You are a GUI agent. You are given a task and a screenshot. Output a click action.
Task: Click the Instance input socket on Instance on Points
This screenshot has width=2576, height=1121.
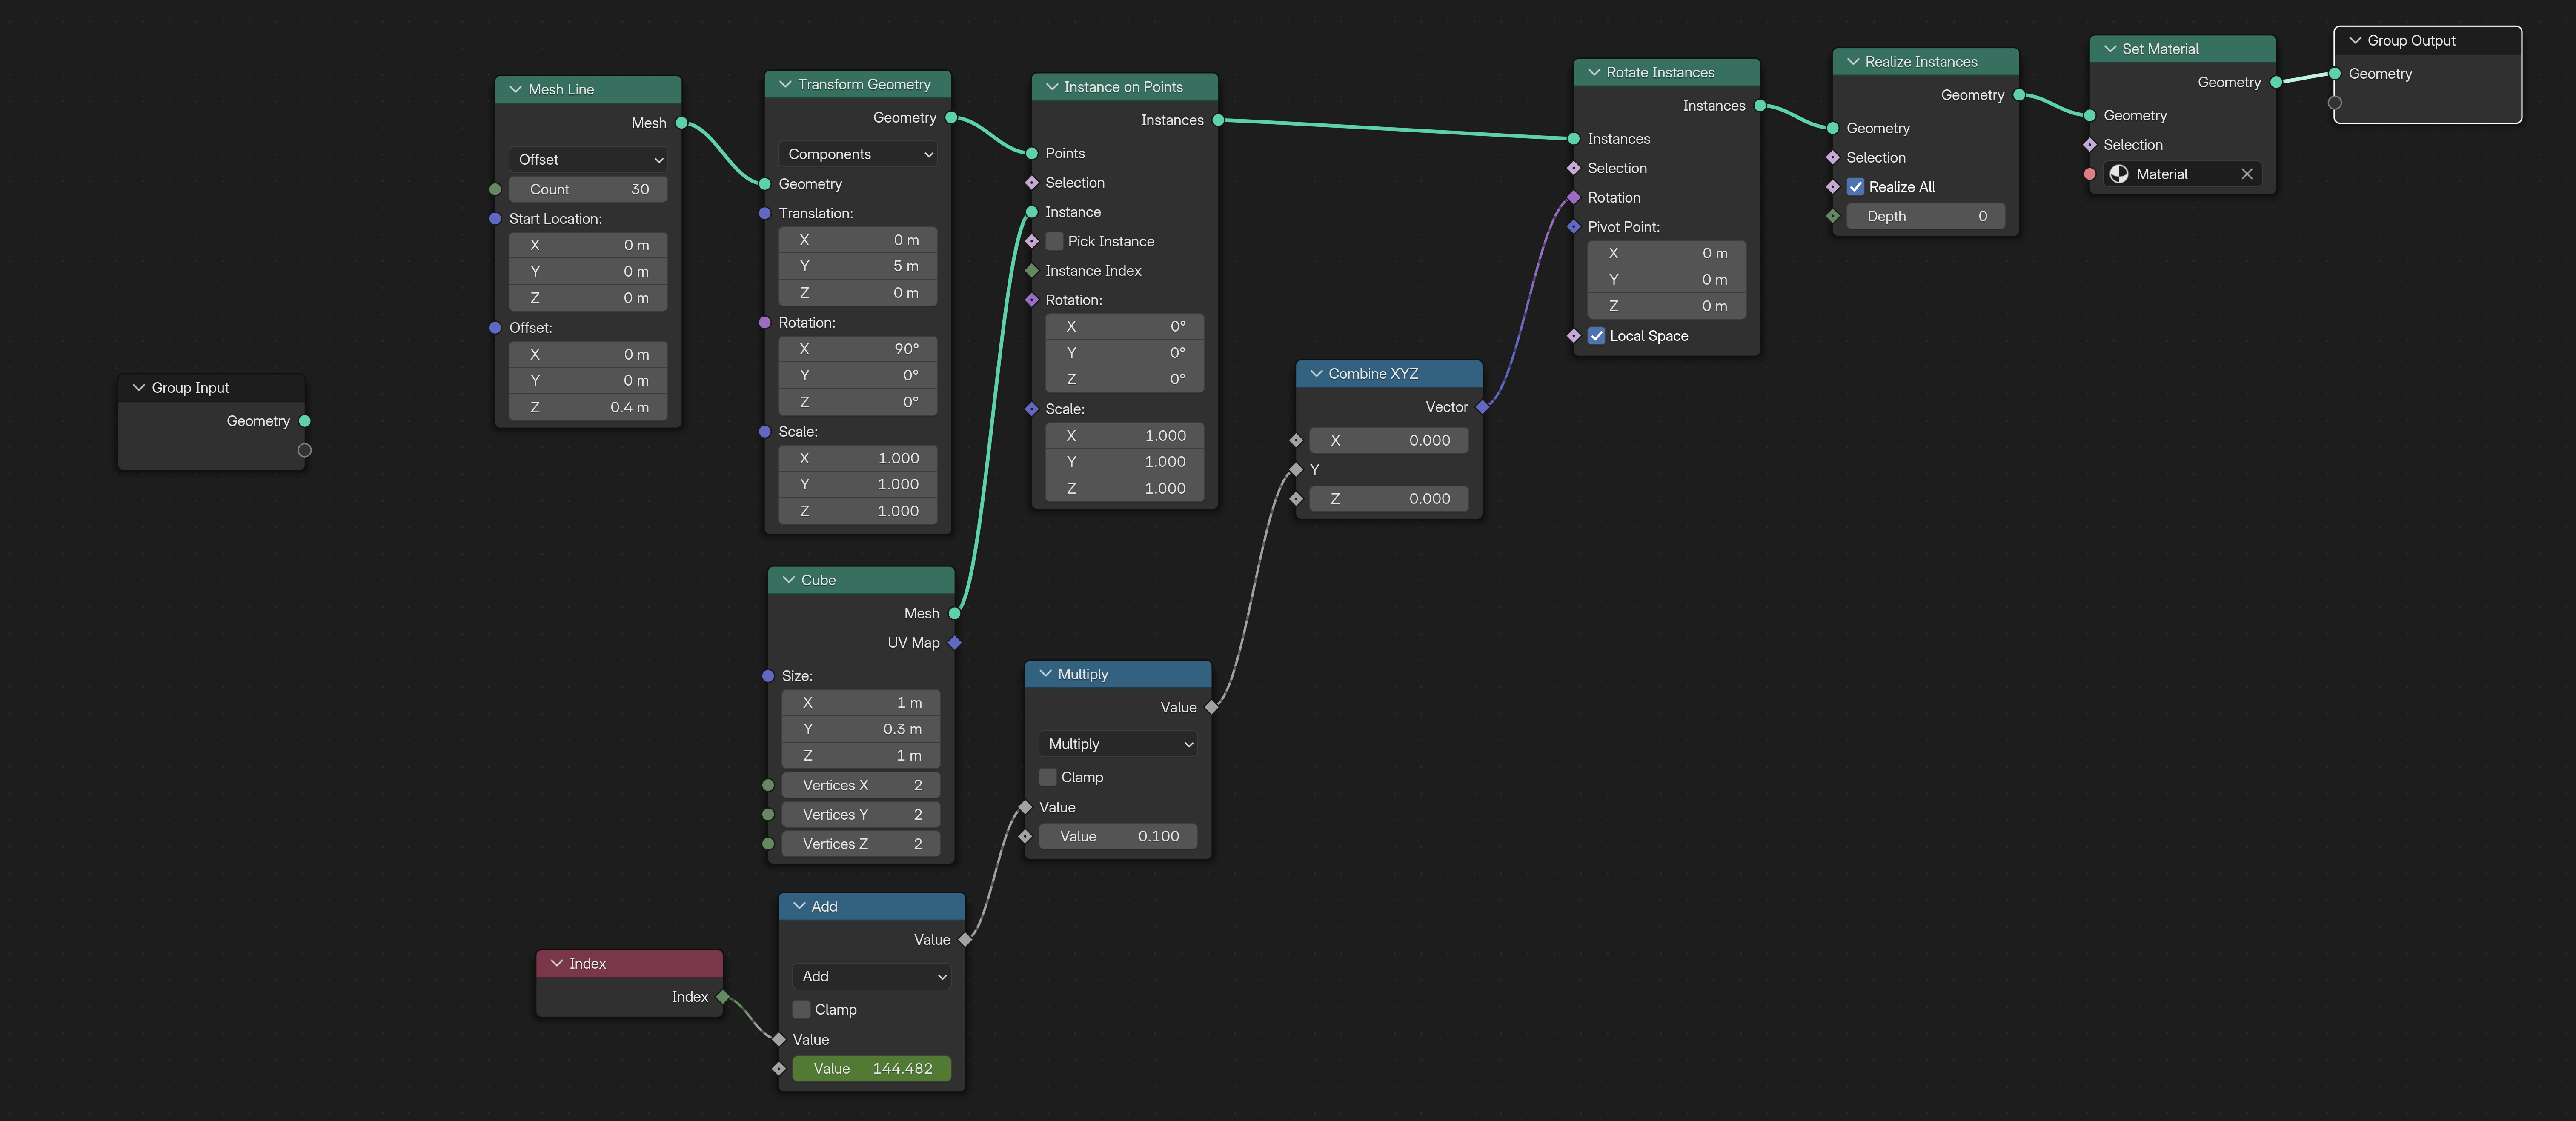click(1032, 213)
